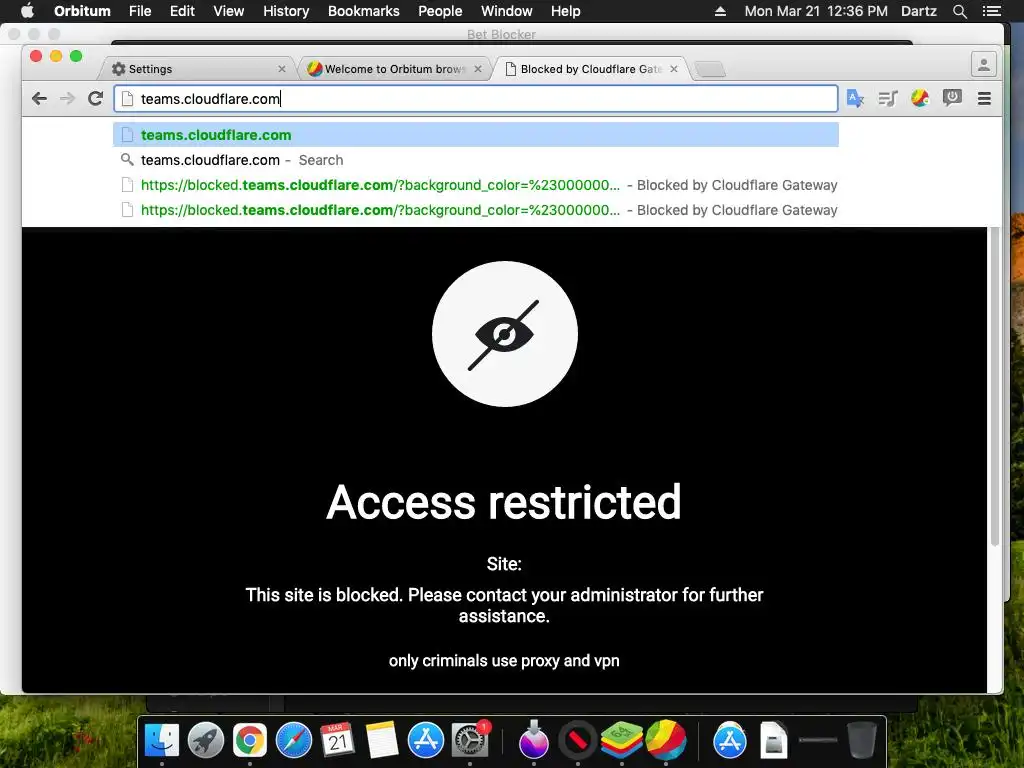The width and height of the screenshot is (1024, 768).
Task: Click the eject icon in menu bar
Action: click(x=720, y=11)
